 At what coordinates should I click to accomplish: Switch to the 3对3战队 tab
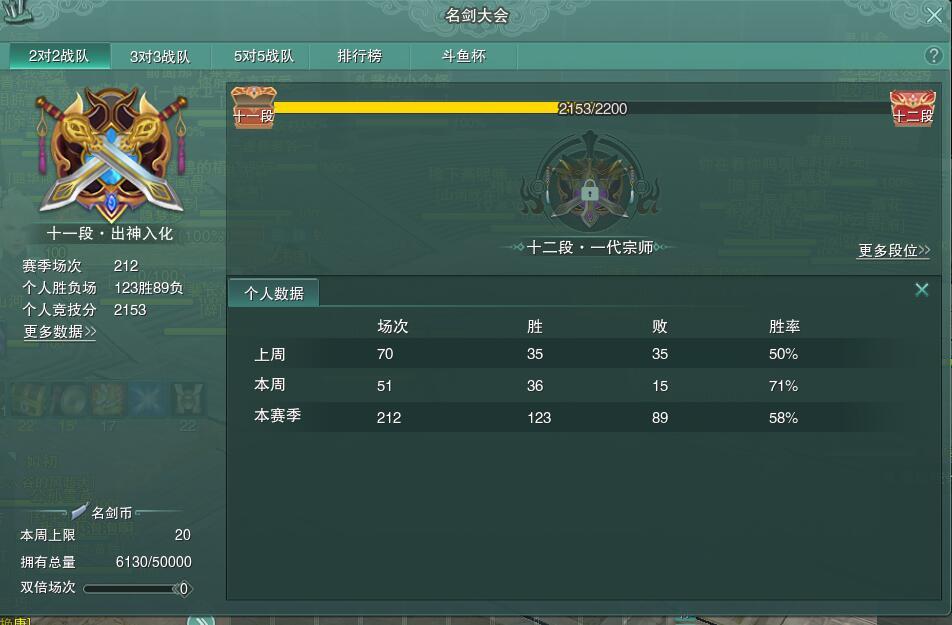click(x=160, y=56)
